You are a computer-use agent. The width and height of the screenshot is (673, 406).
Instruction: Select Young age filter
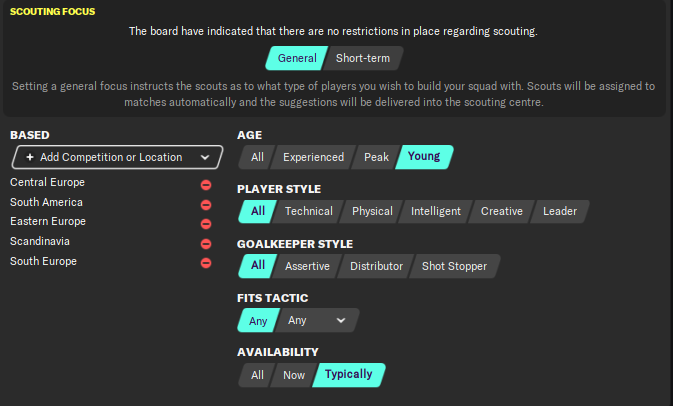[424, 157]
